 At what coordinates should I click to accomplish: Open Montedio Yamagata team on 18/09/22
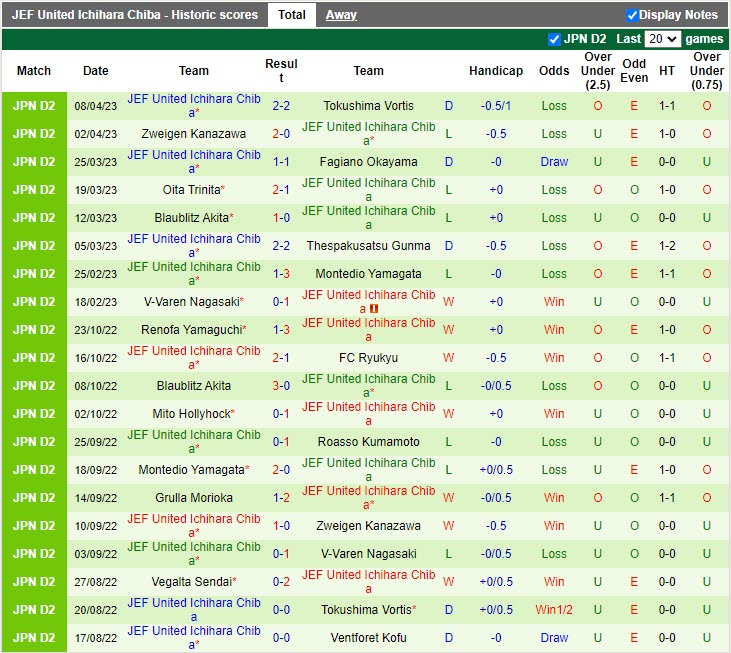(x=193, y=469)
